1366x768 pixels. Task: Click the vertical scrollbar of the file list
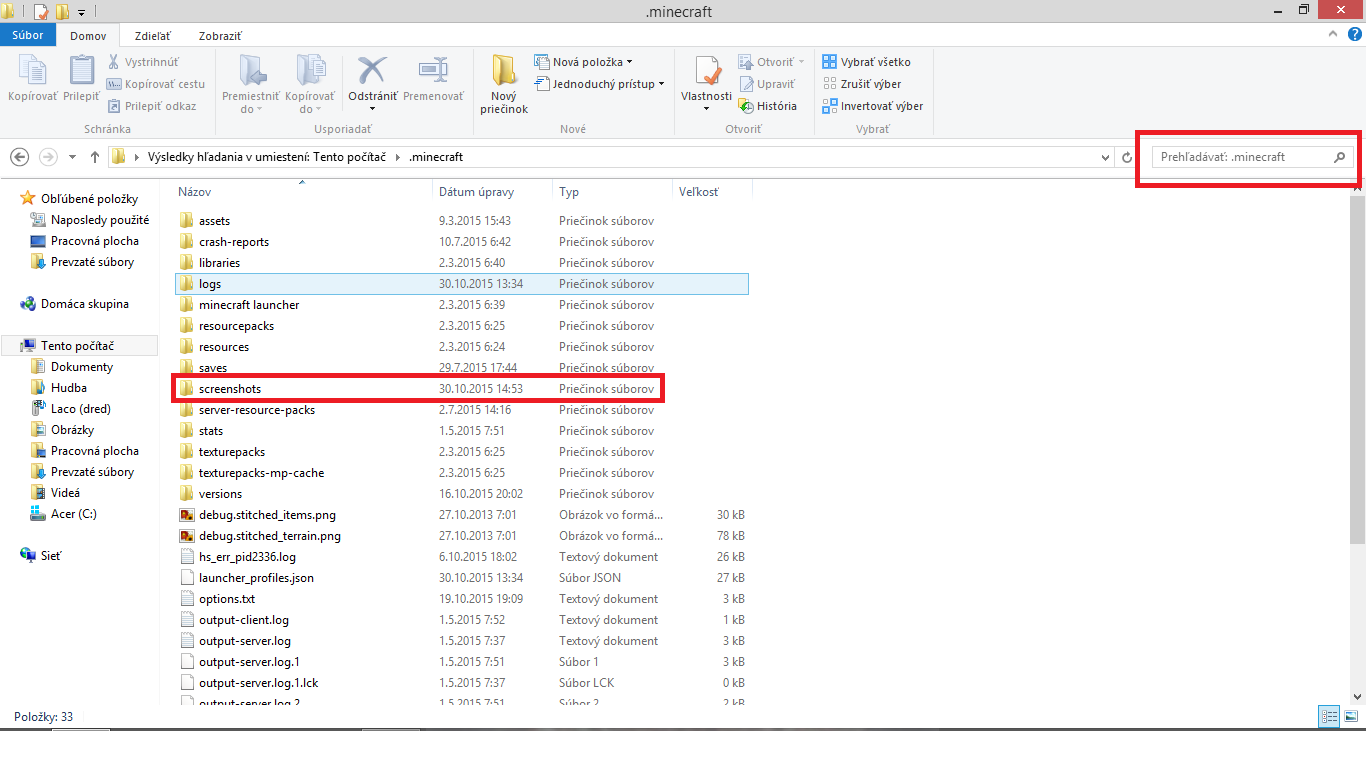tap(1358, 370)
